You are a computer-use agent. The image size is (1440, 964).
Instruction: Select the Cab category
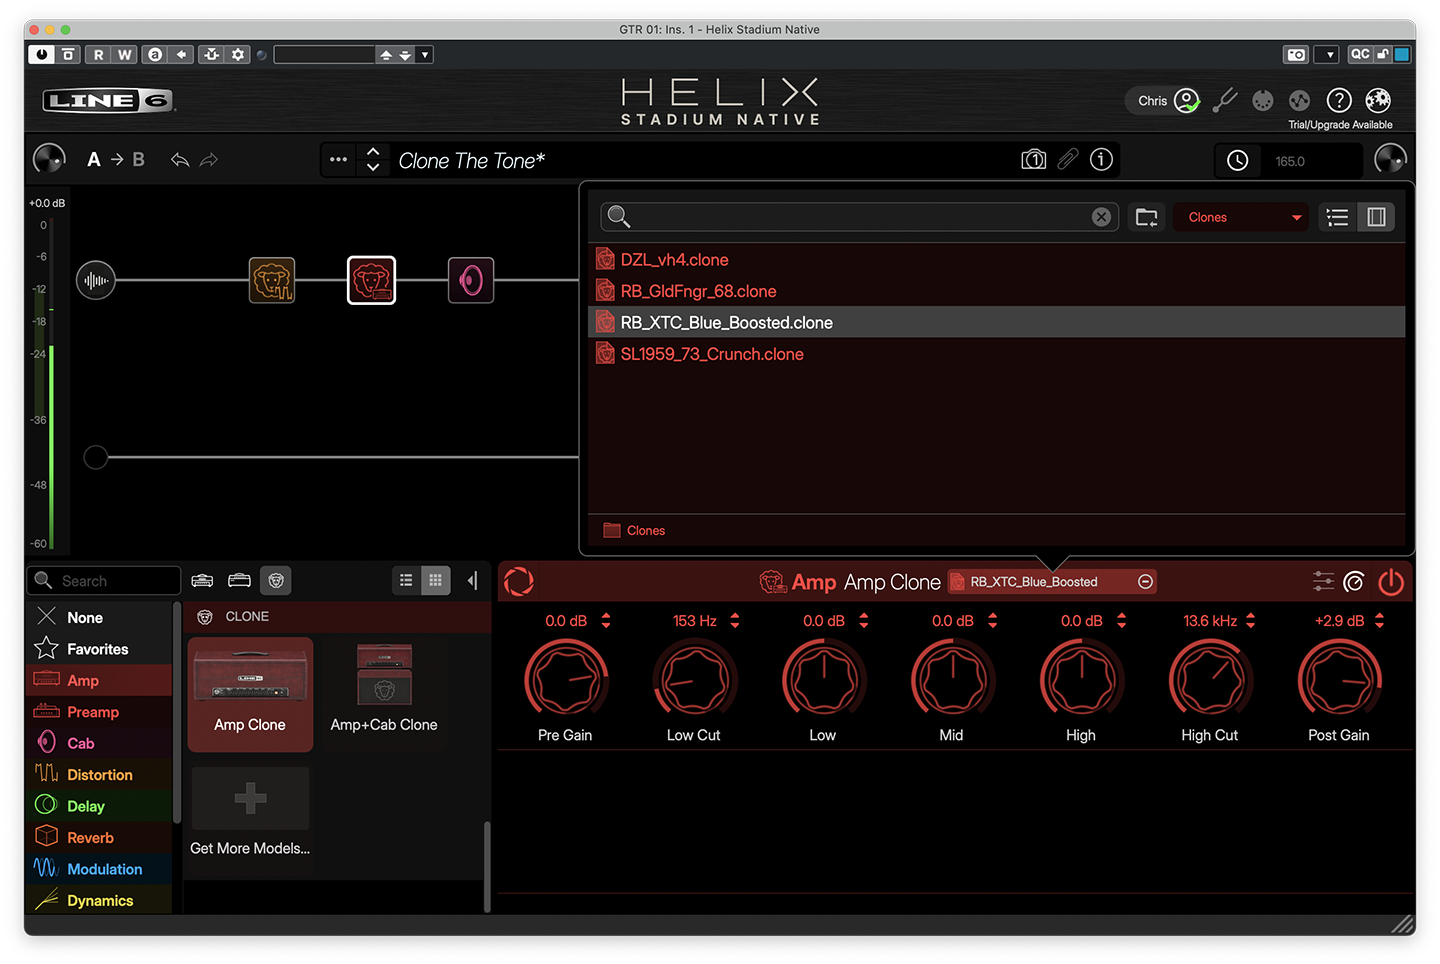pyautogui.click(x=99, y=744)
